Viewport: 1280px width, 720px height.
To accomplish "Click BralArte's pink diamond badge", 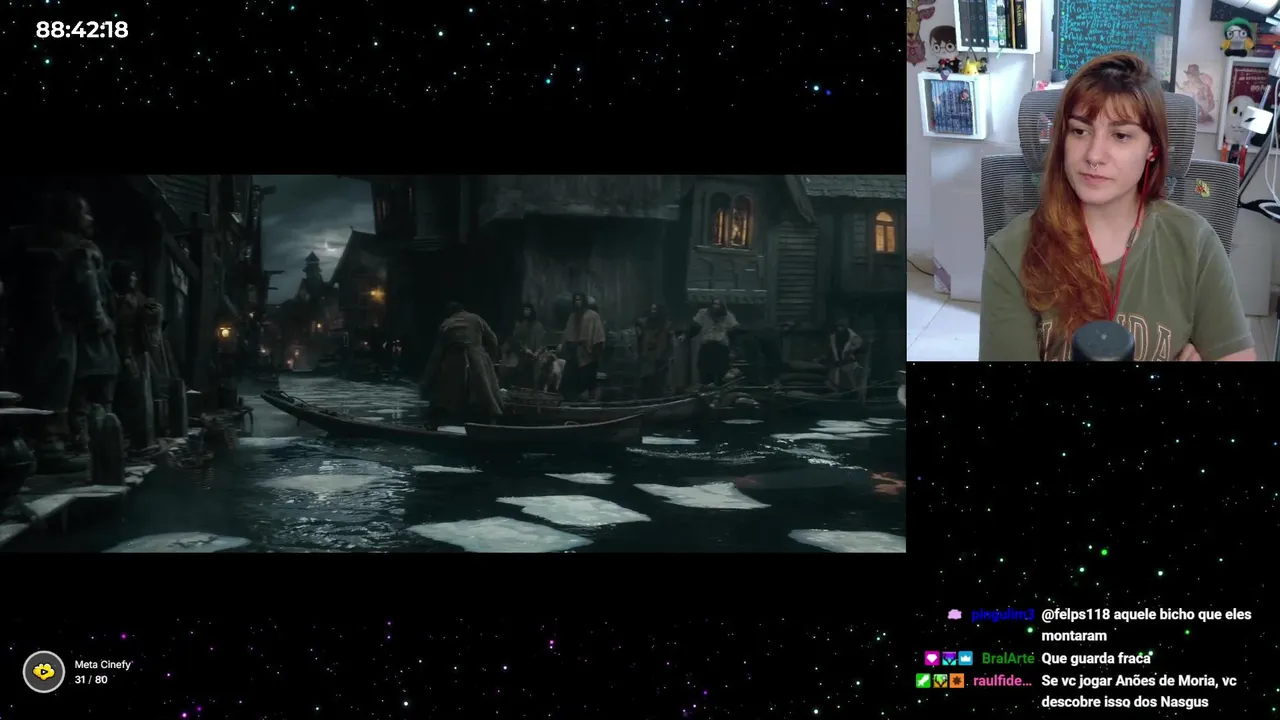I will [932, 659].
